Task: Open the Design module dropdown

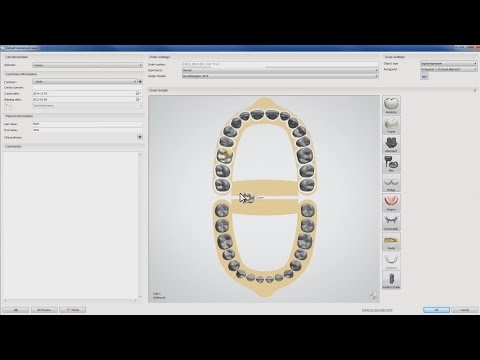Action: [x=280, y=76]
